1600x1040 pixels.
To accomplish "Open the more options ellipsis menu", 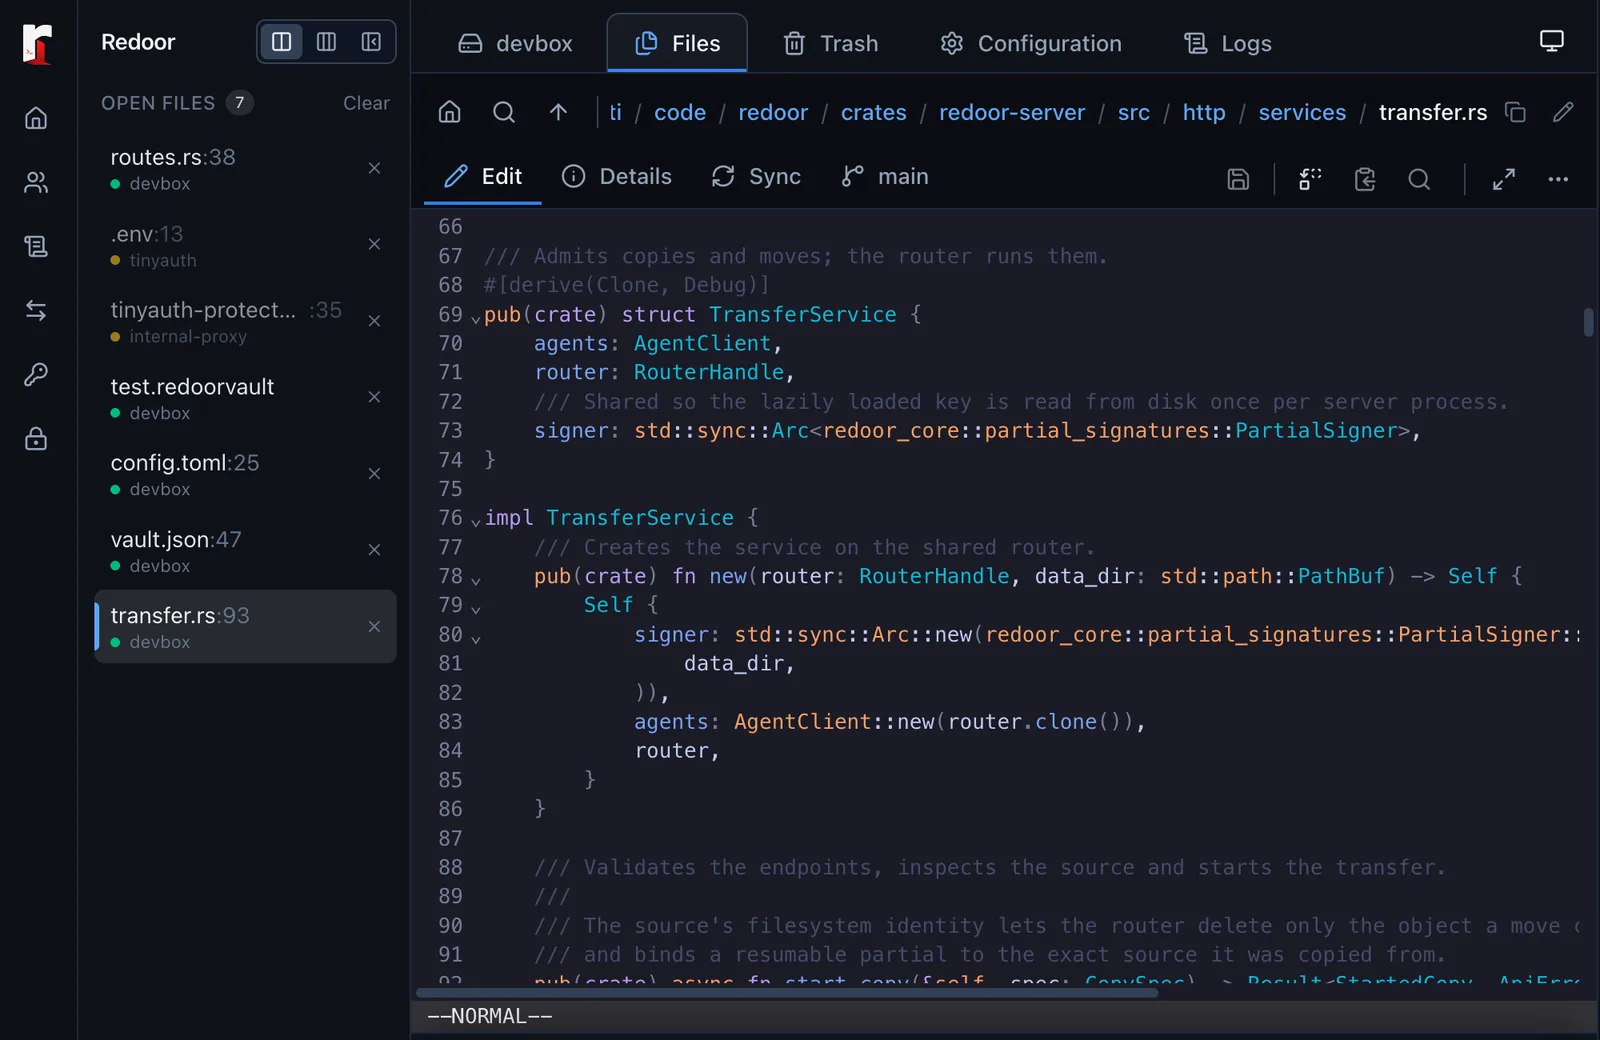I will 1558,179.
